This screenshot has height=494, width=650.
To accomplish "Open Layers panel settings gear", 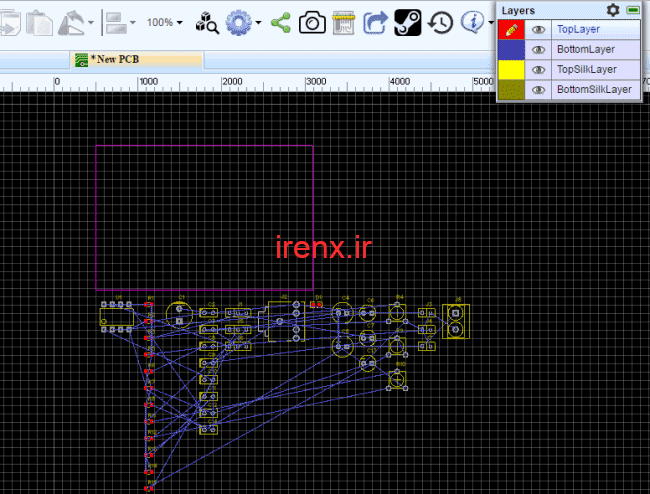I will (613, 10).
